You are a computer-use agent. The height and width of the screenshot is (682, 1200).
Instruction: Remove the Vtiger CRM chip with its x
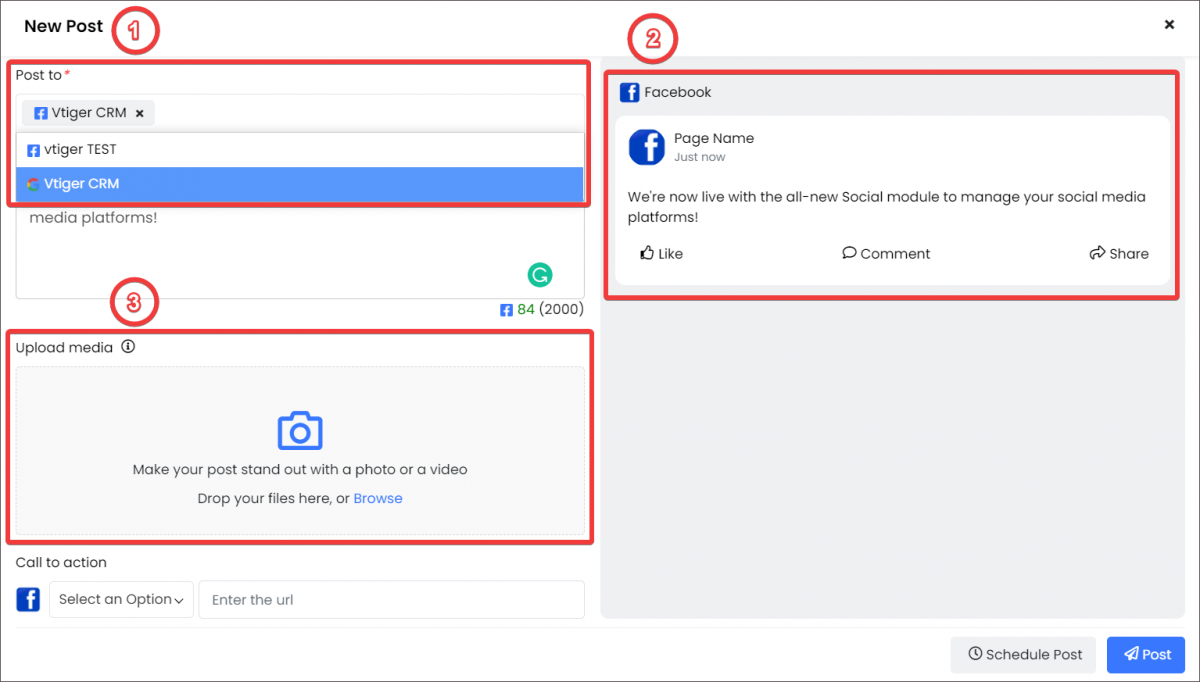139,113
